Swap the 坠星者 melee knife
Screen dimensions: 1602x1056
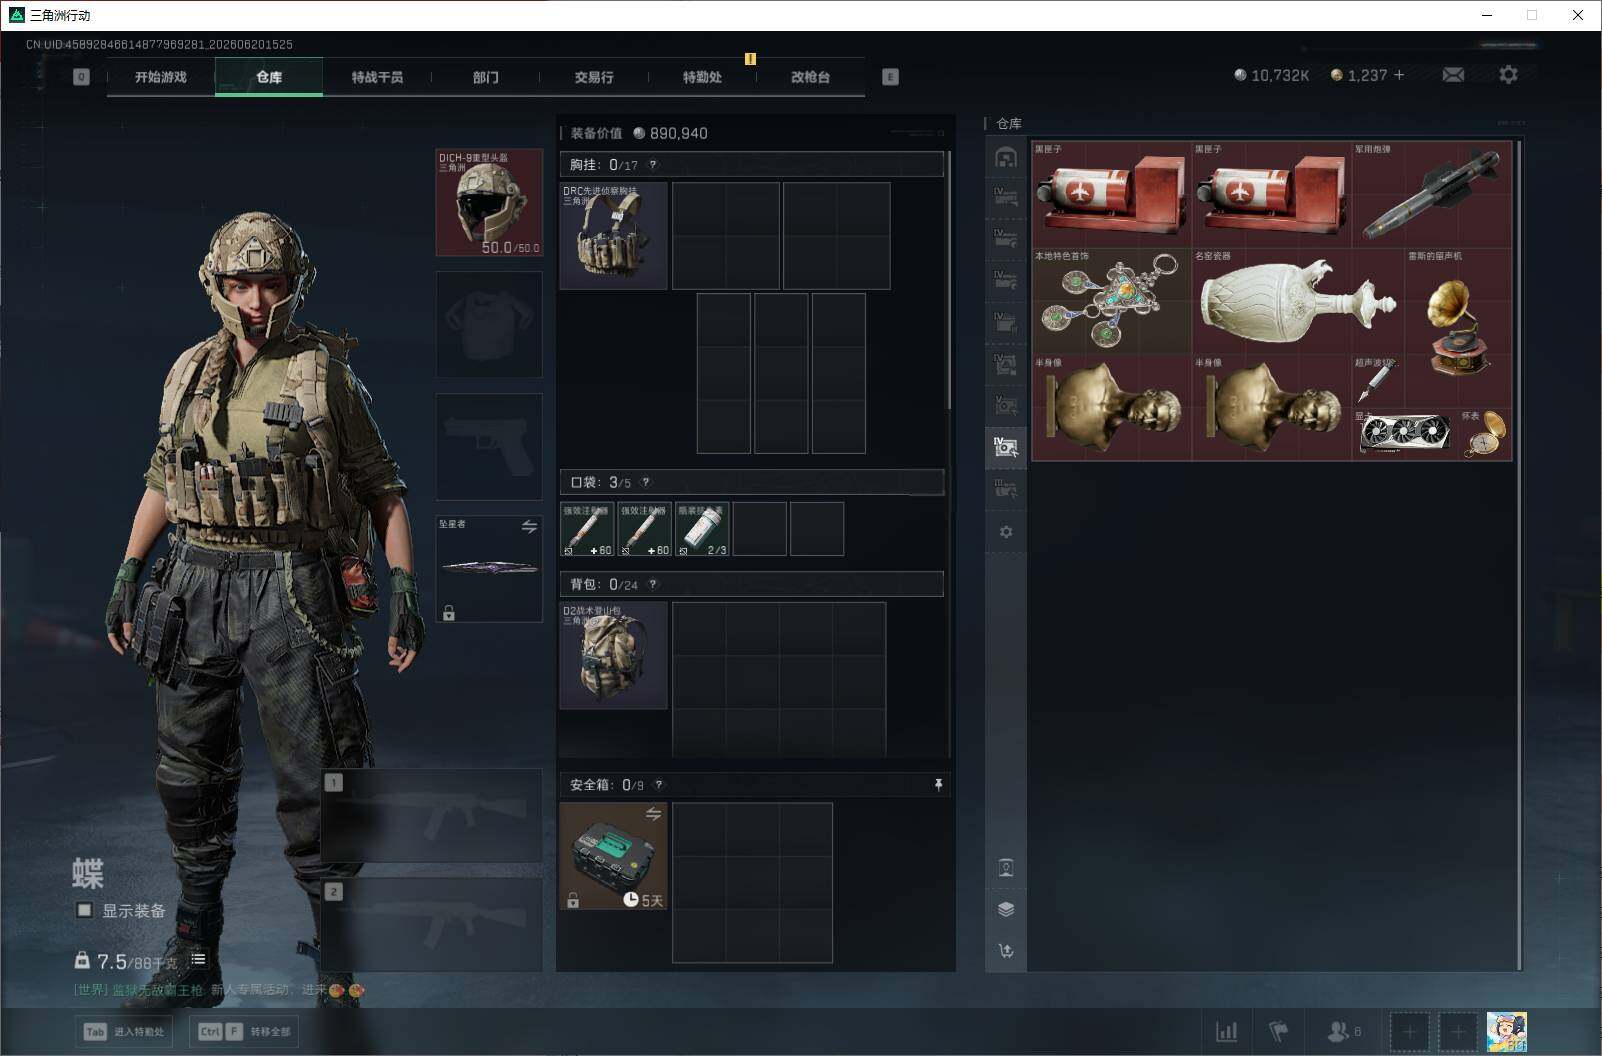coord(529,526)
